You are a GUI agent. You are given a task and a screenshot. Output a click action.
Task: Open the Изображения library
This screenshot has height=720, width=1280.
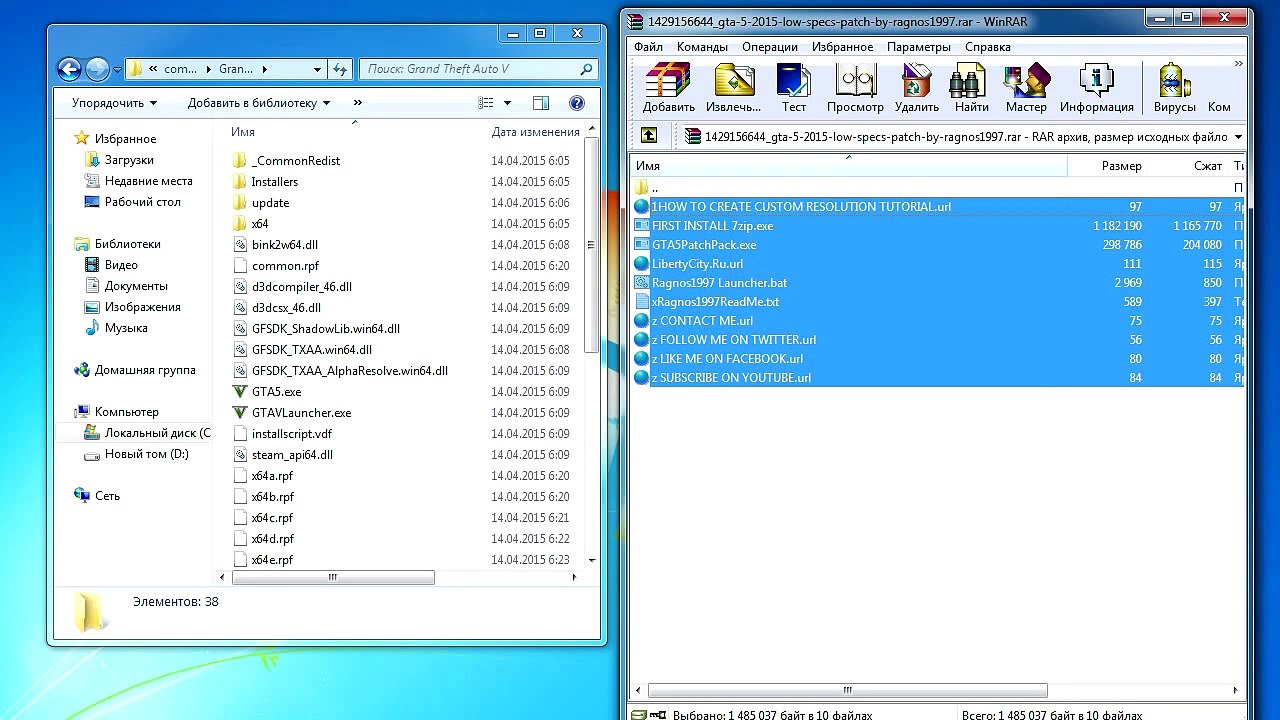(x=142, y=307)
